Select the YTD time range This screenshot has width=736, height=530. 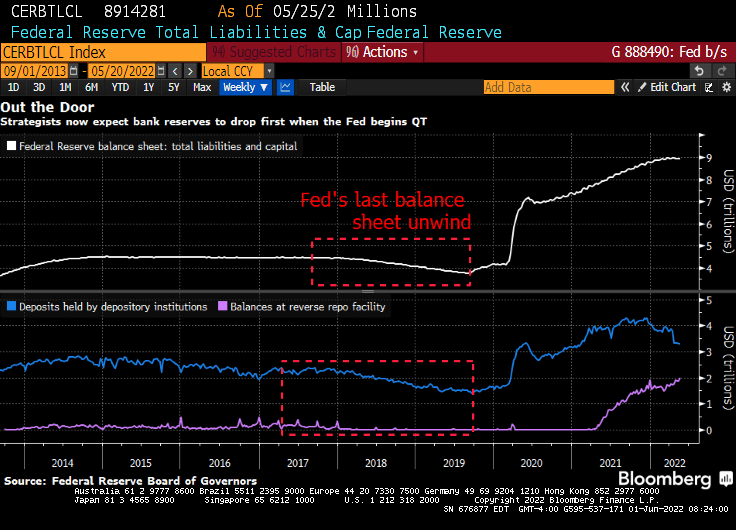pyautogui.click(x=120, y=87)
